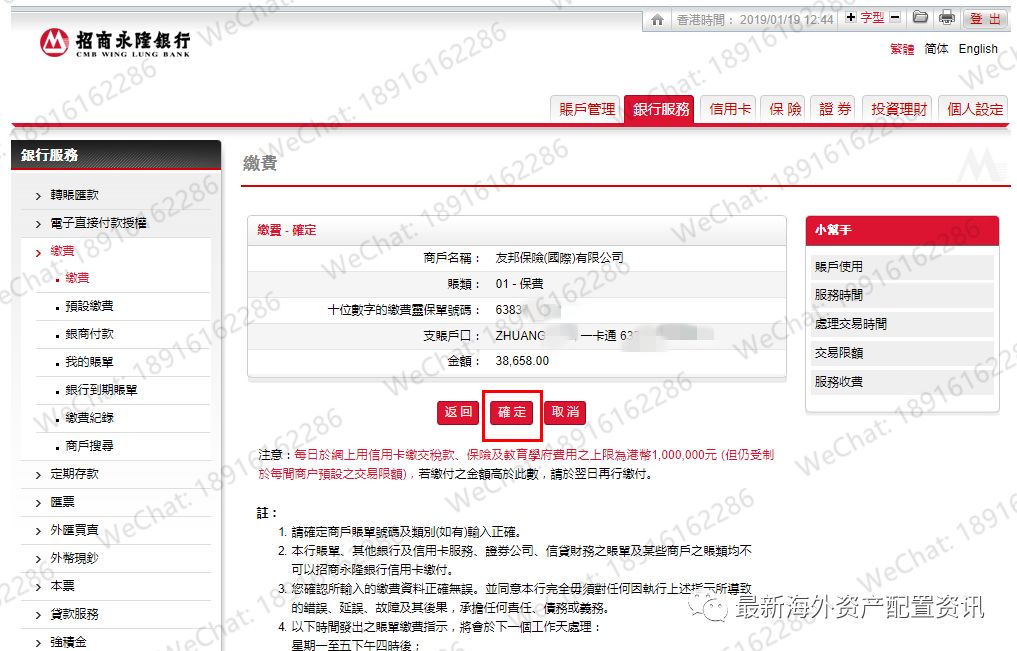Viewport: 1017px width, 651px height.
Task: Select 繳費紀錄 in sidebar
Action: (89, 418)
